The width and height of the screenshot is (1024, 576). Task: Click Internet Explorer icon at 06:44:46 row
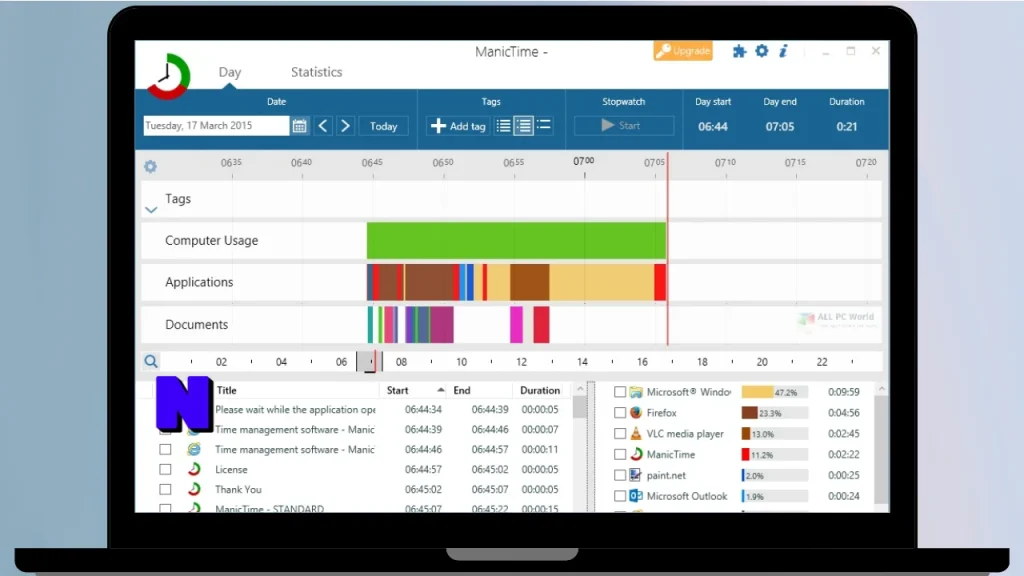pyautogui.click(x=194, y=449)
